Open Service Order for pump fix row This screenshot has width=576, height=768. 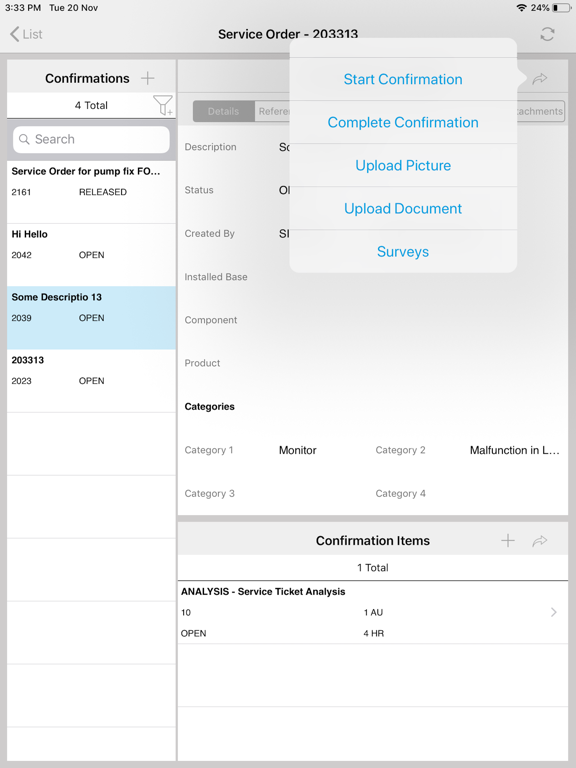pyautogui.click(x=91, y=192)
